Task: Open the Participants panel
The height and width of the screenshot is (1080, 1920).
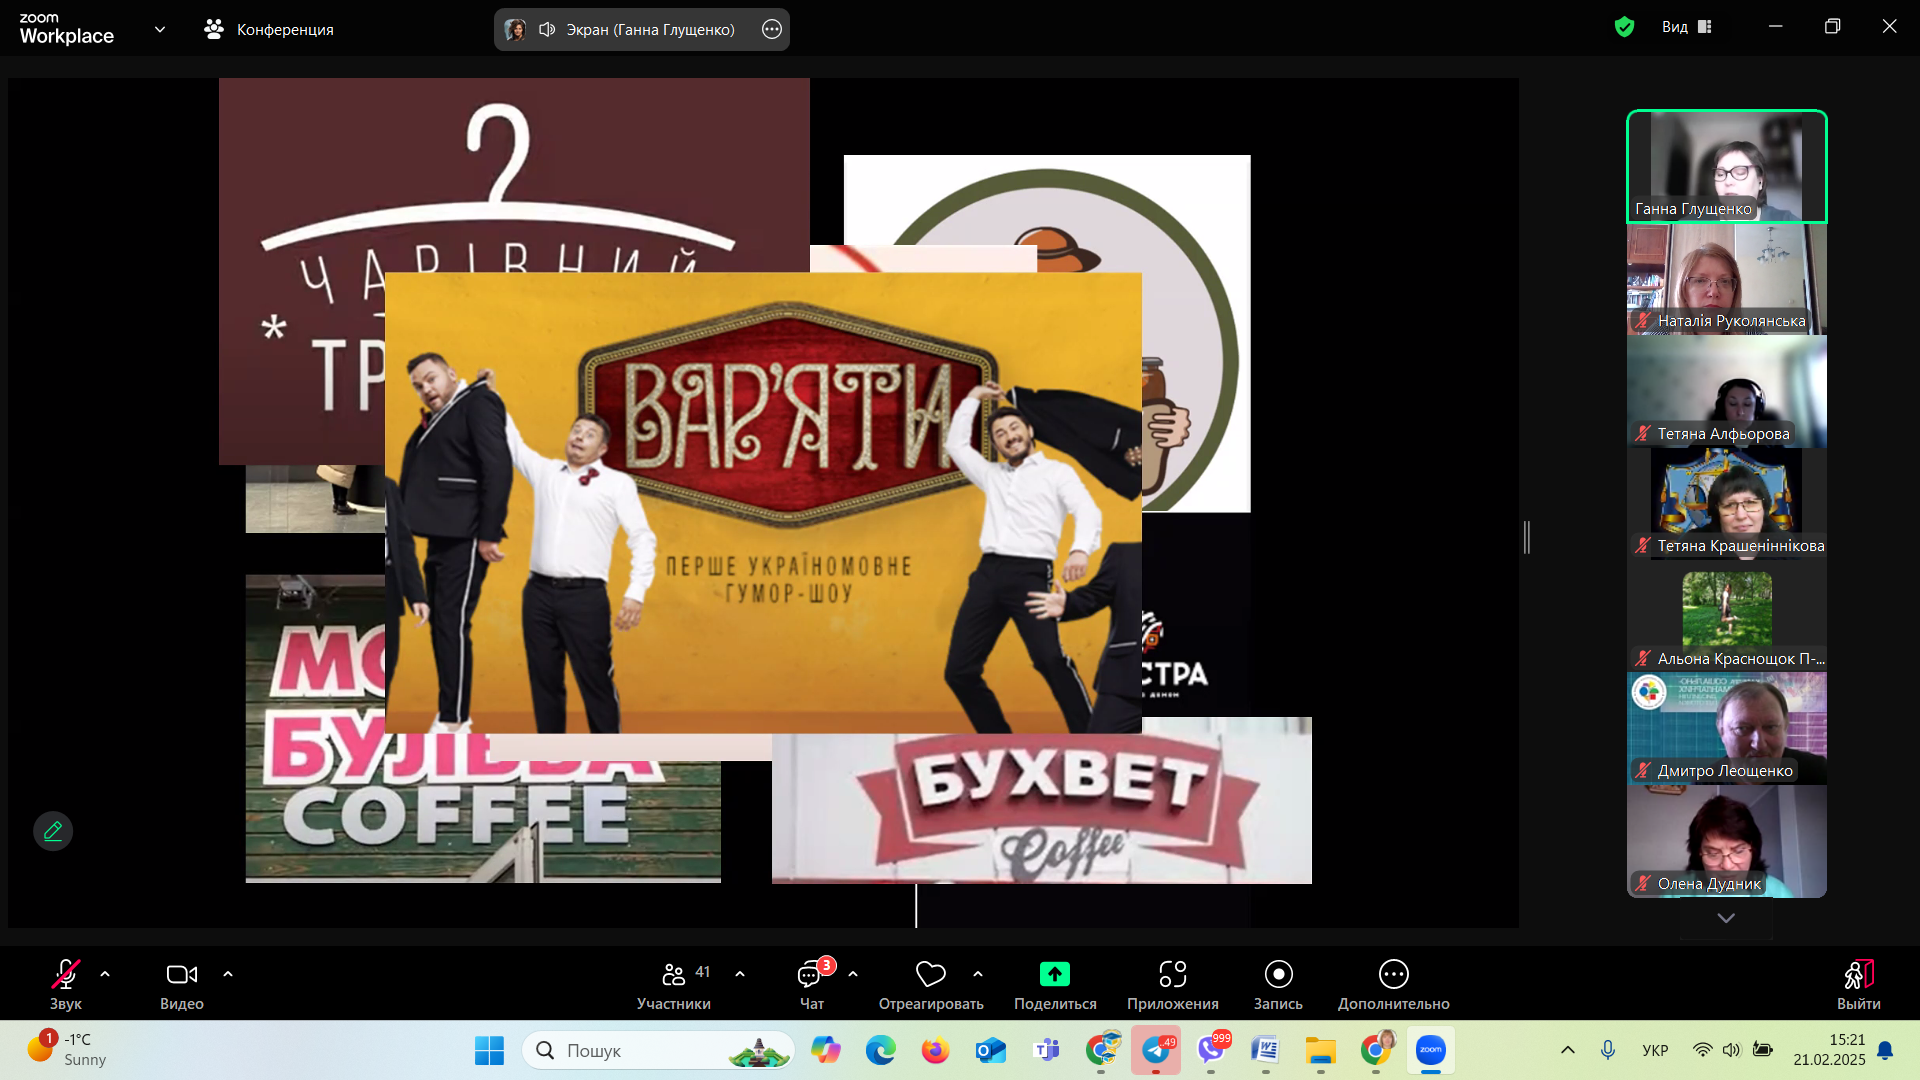Action: click(673, 984)
